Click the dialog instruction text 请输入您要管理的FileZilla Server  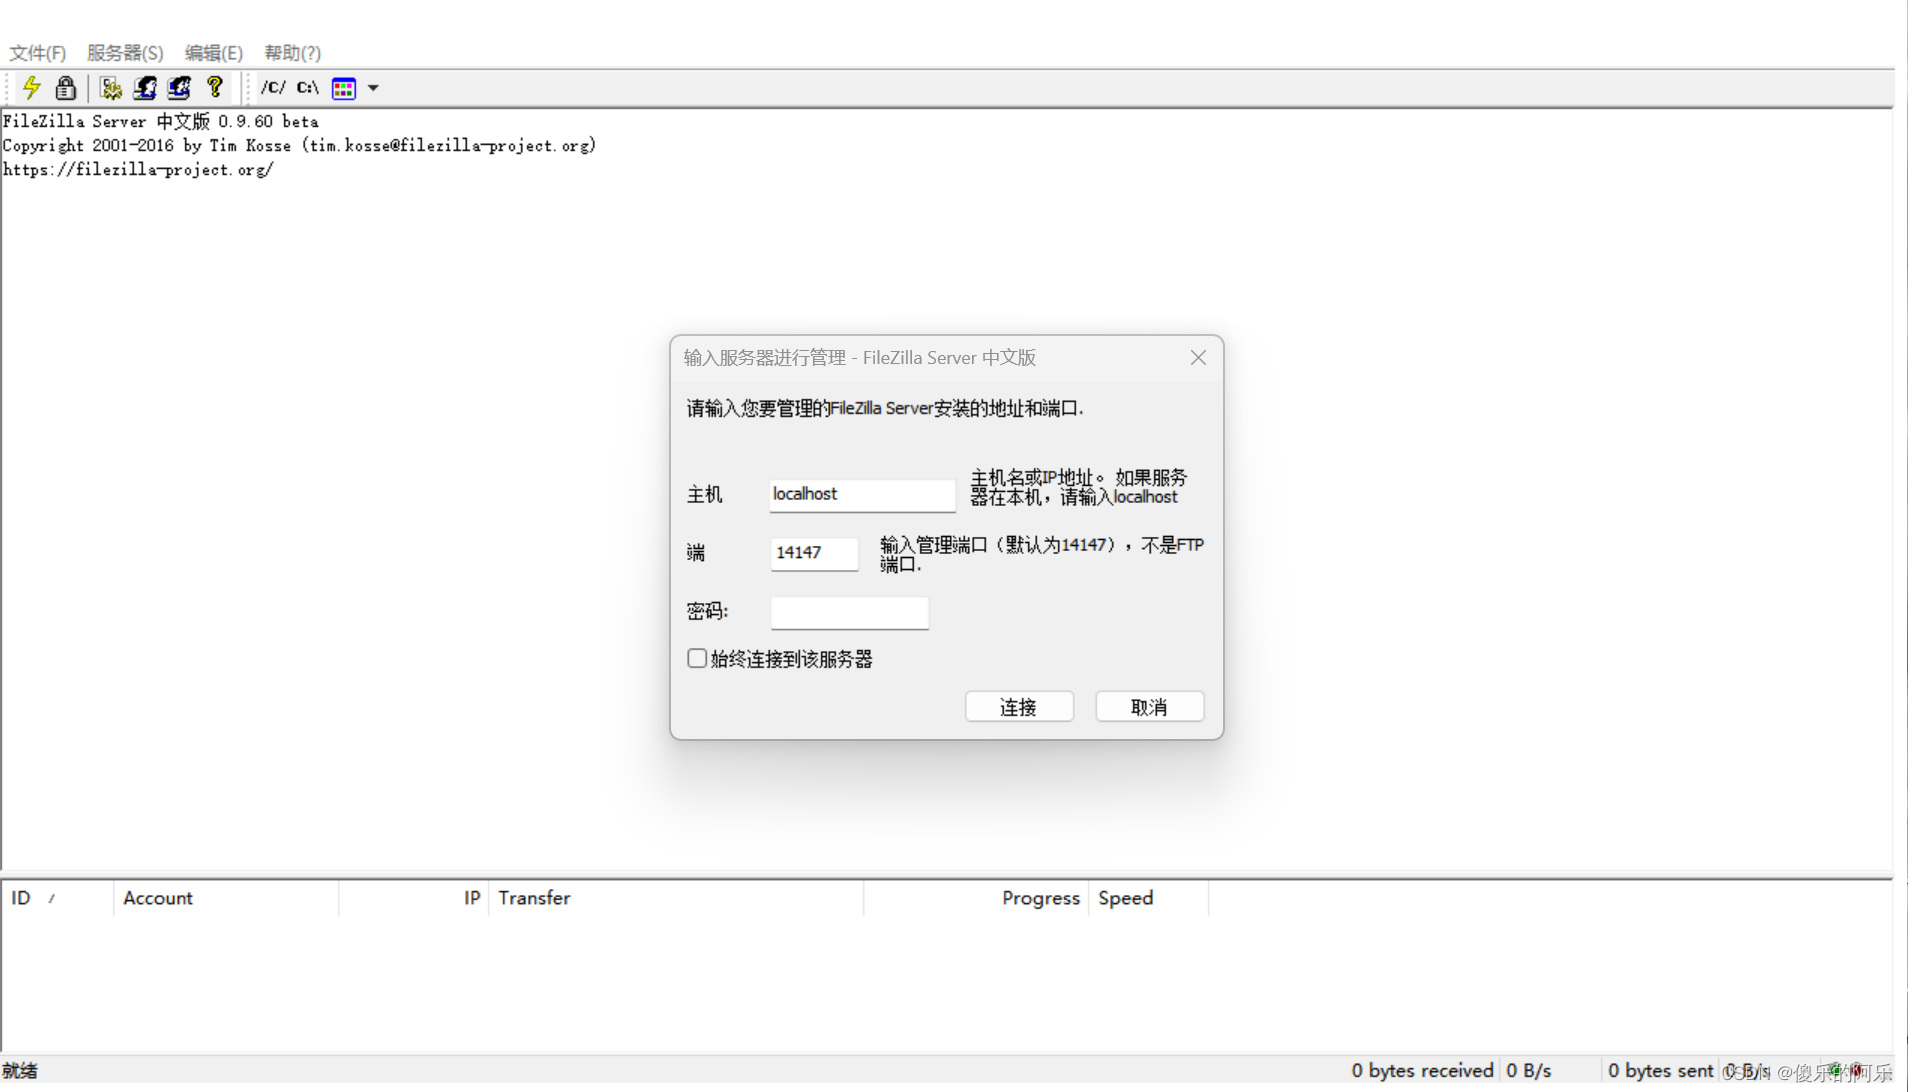tap(885, 408)
